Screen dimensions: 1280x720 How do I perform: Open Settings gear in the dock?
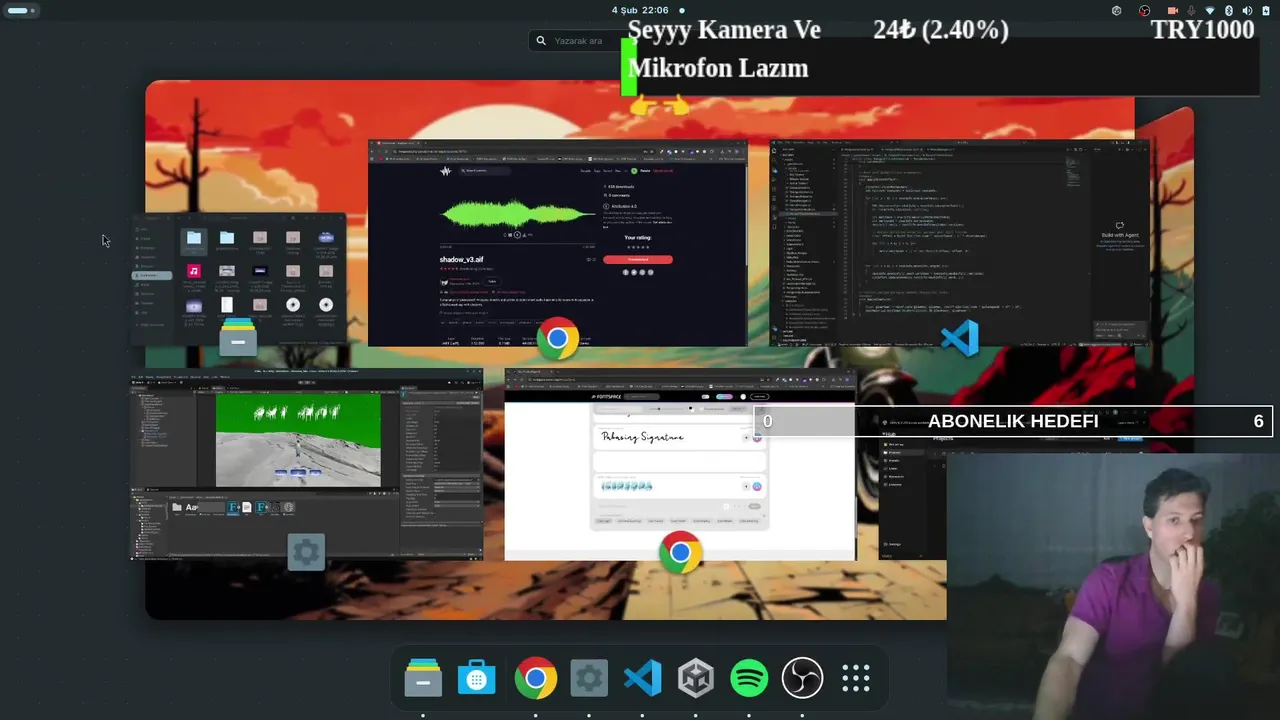[589, 679]
